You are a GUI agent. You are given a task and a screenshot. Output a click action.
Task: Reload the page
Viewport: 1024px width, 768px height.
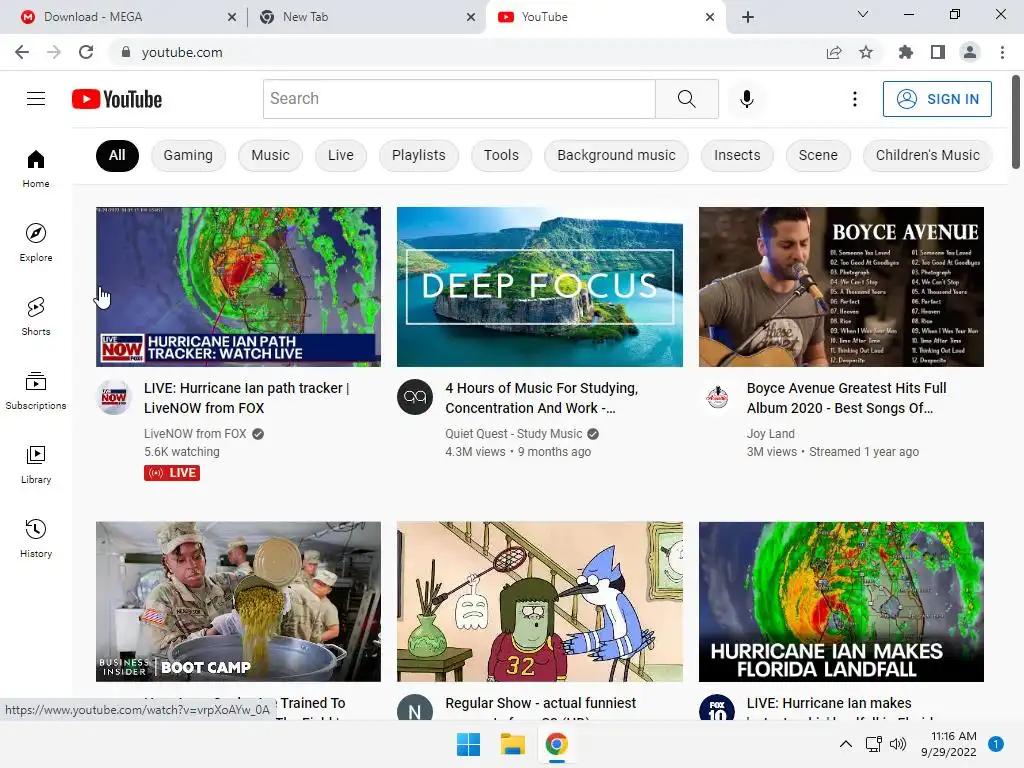tap(86, 52)
